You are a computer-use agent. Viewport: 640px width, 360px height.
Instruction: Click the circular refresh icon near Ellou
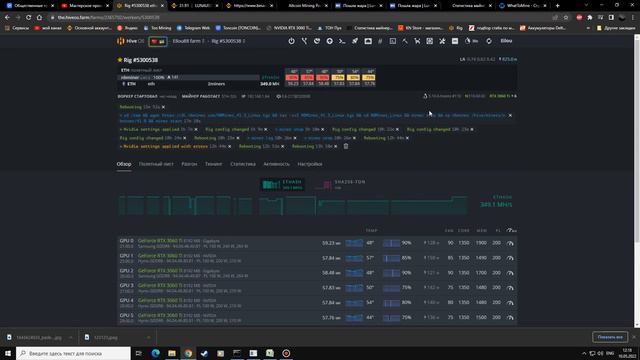point(489,41)
